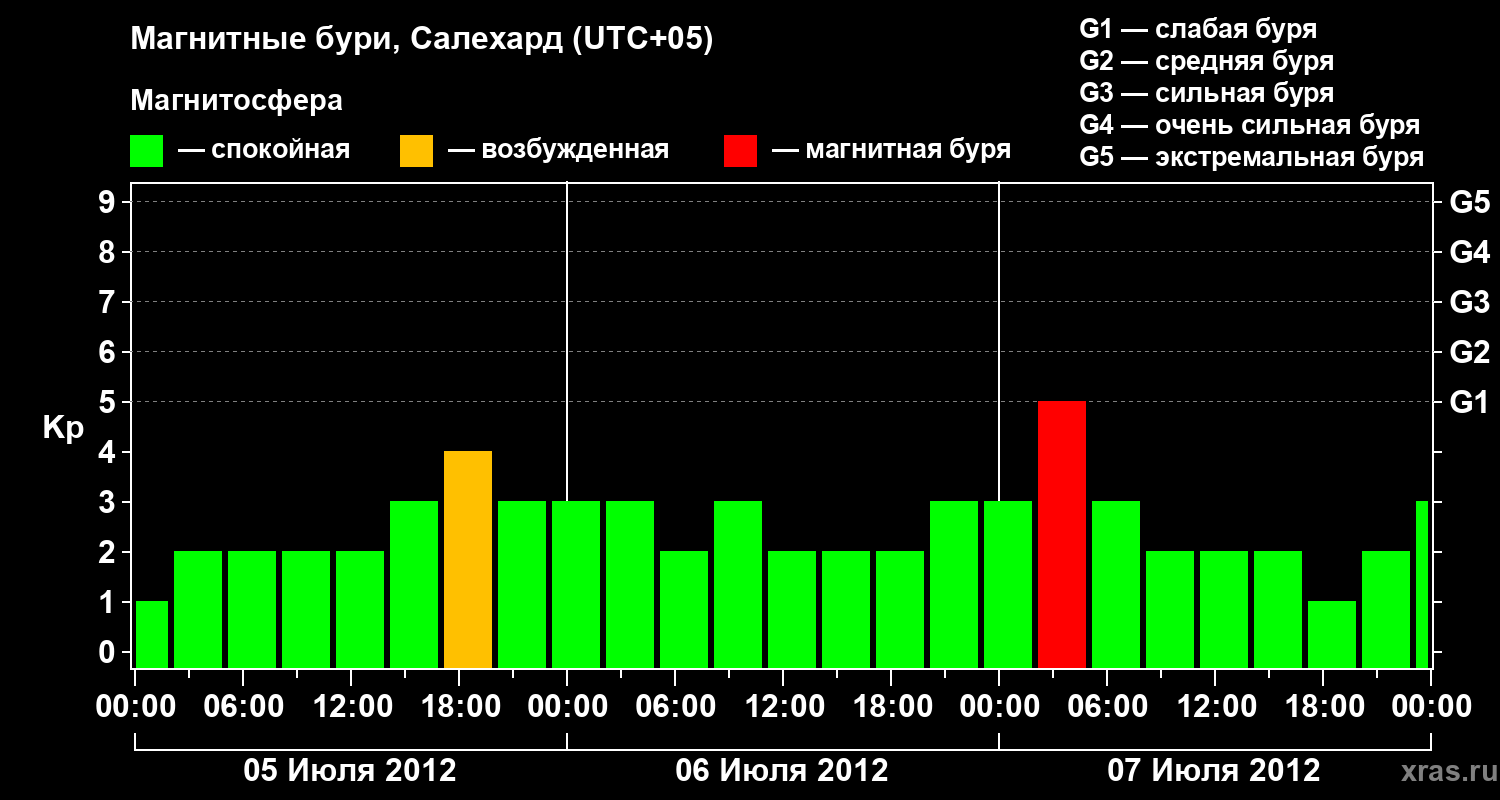This screenshot has height=800, width=1500.
Task: Click the Kp 3 bar just after the orange bar
Action: (x=522, y=585)
